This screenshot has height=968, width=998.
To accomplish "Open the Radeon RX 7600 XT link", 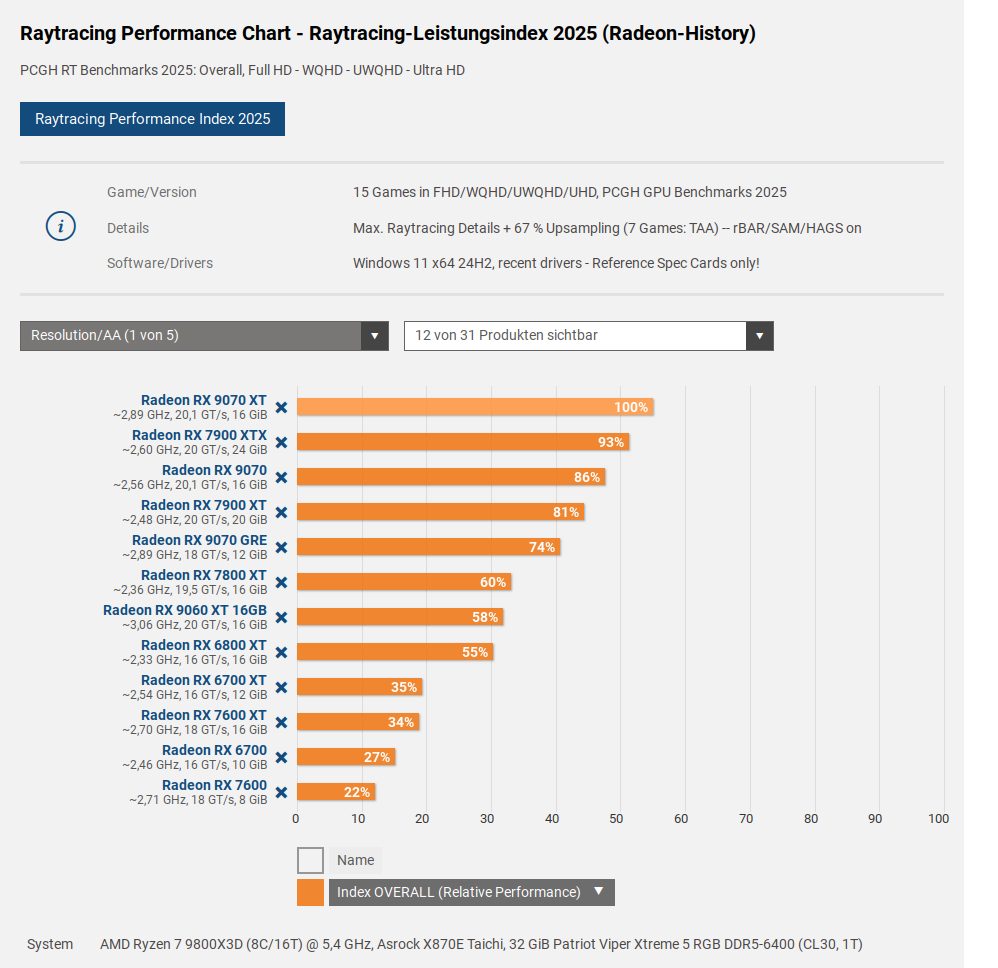I will (x=204, y=715).
